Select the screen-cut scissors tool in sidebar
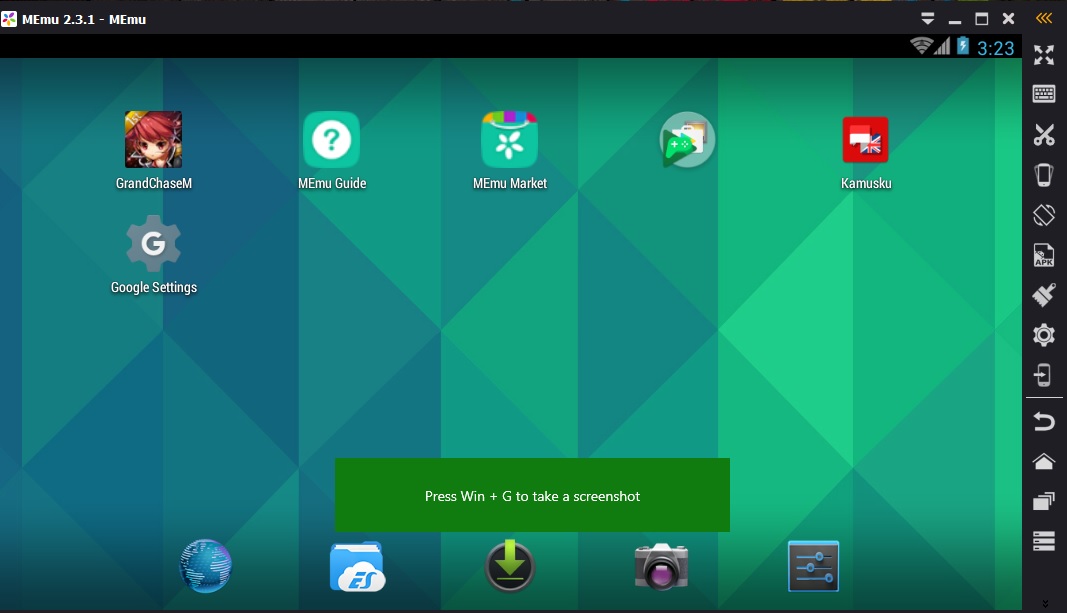The image size is (1067, 613). coord(1044,133)
